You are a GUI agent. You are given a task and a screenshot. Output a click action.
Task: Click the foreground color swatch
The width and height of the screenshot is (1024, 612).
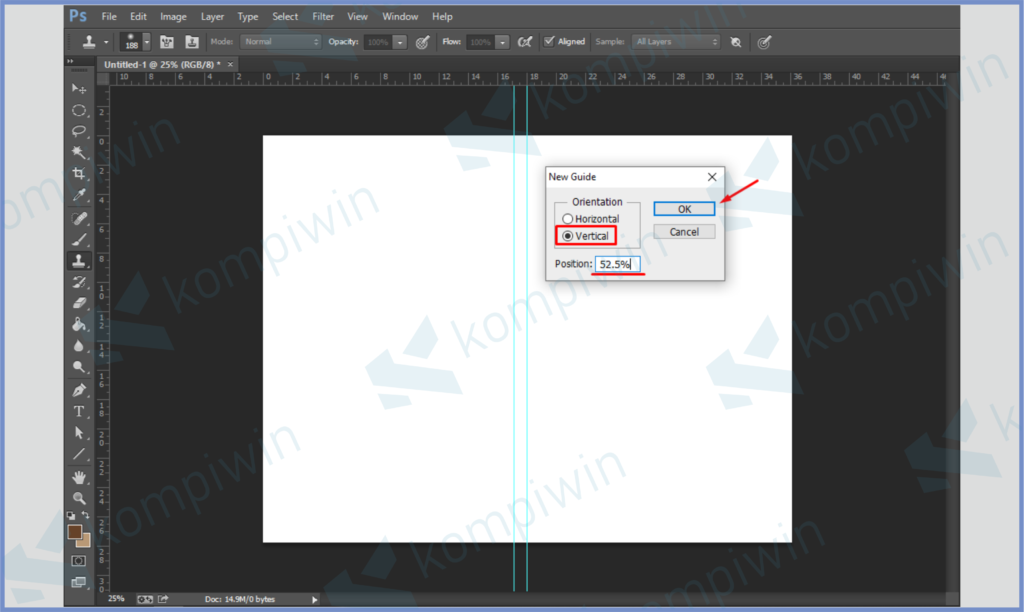75,532
